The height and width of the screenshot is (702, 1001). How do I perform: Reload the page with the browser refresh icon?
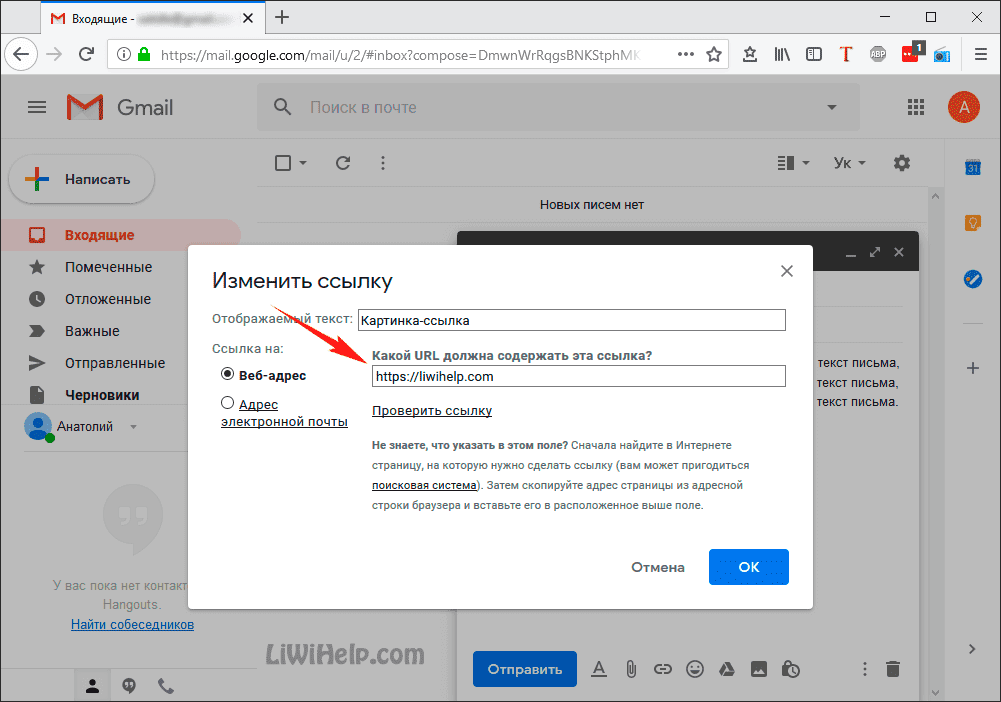86,54
